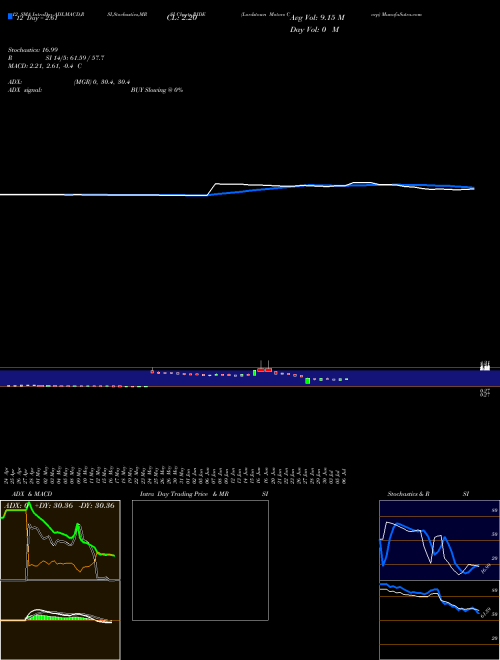This screenshot has height=660, width=500.
Task: Click the 'Stochastics & R' panel title
Action: pyautogui.click(x=409, y=494)
